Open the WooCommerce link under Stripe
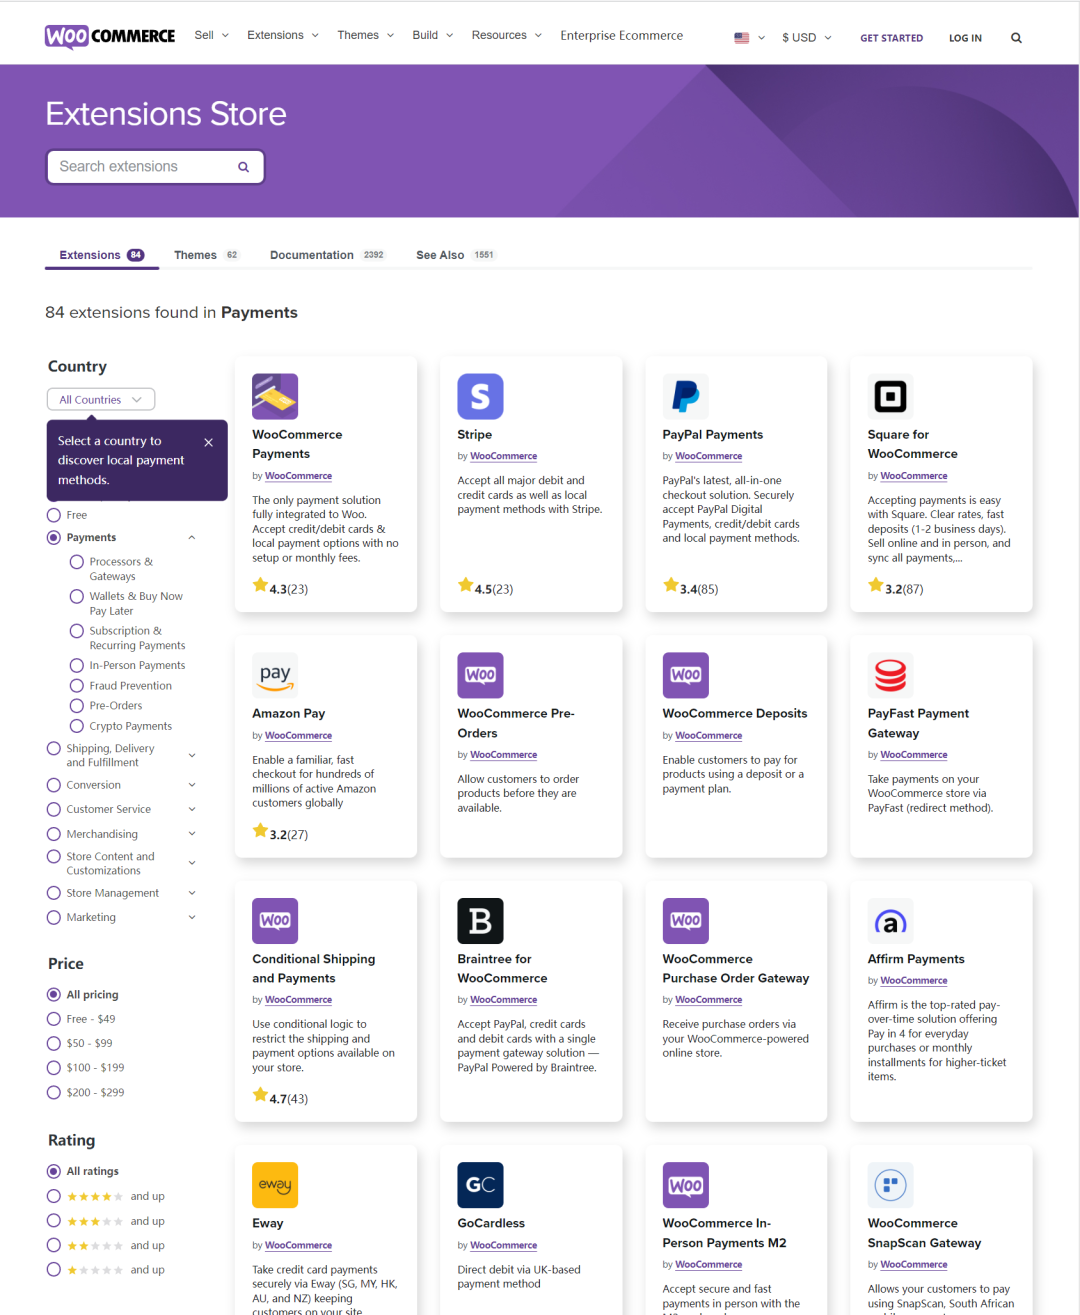This screenshot has width=1080, height=1315. click(503, 455)
